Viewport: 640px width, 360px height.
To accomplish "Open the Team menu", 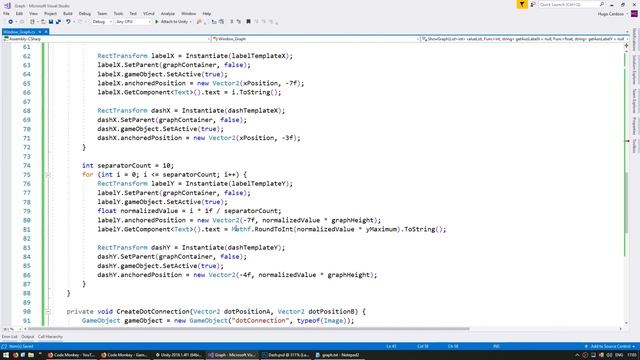I will click(x=102, y=13).
